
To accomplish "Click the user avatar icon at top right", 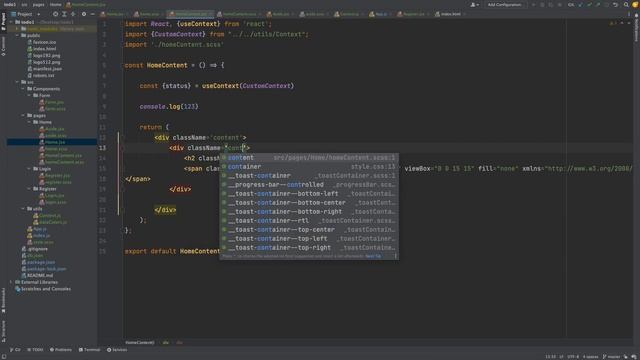I will pyautogui.click(x=635, y=4).
